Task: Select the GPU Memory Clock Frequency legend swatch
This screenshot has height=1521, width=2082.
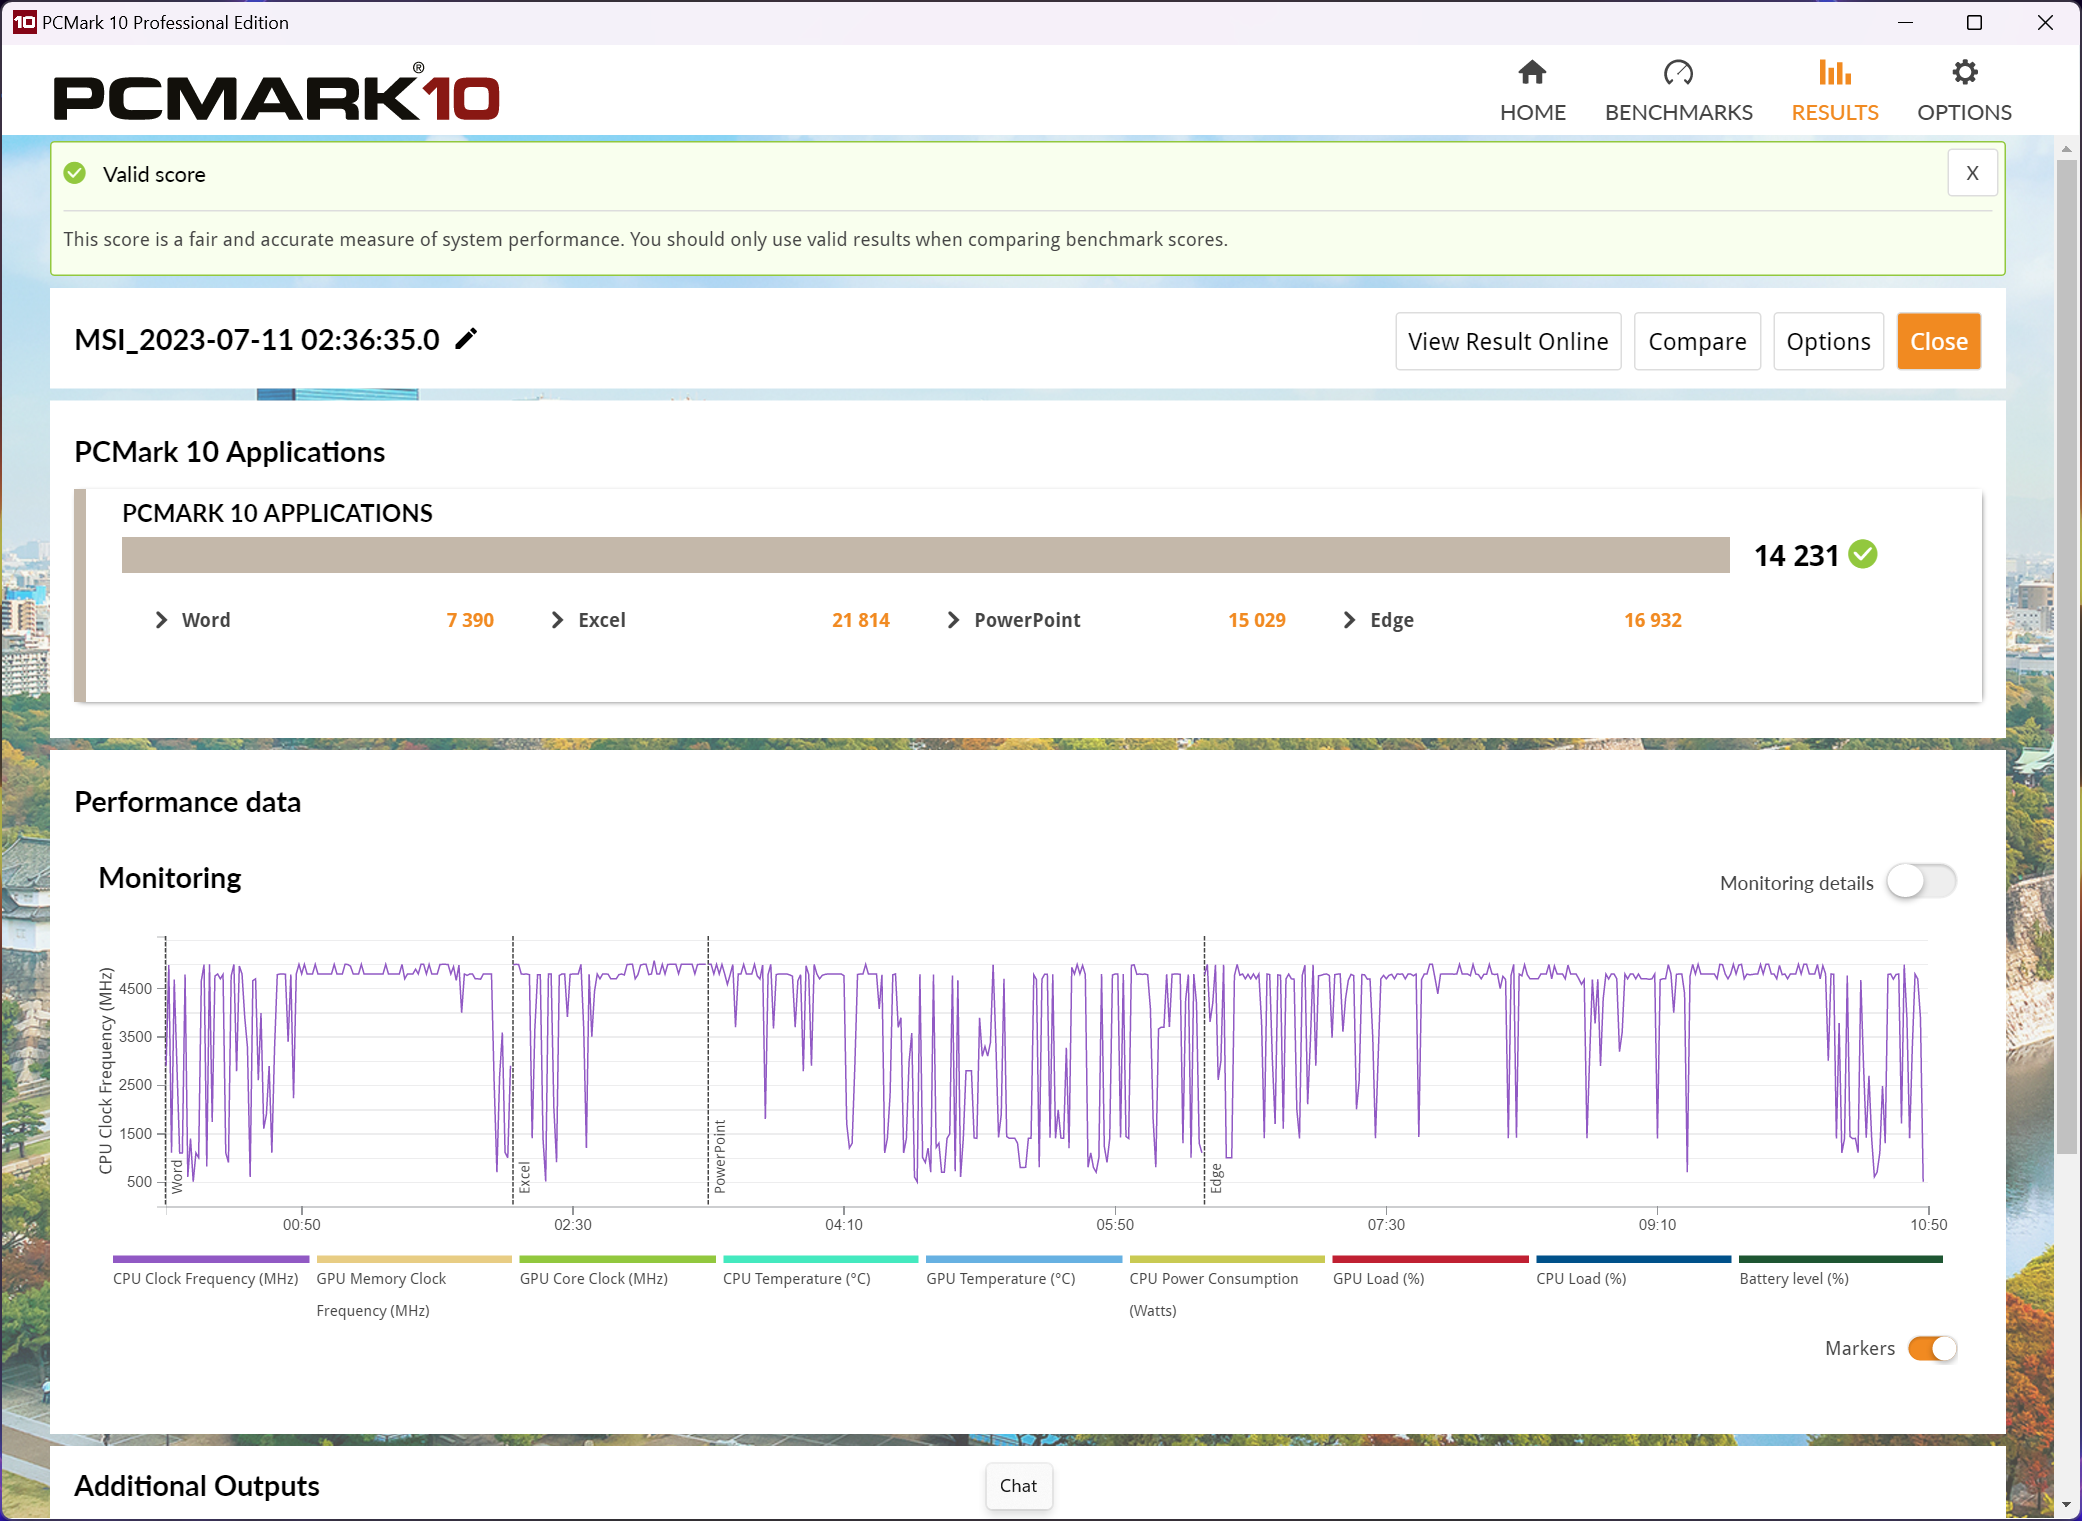Action: (414, 1259)
